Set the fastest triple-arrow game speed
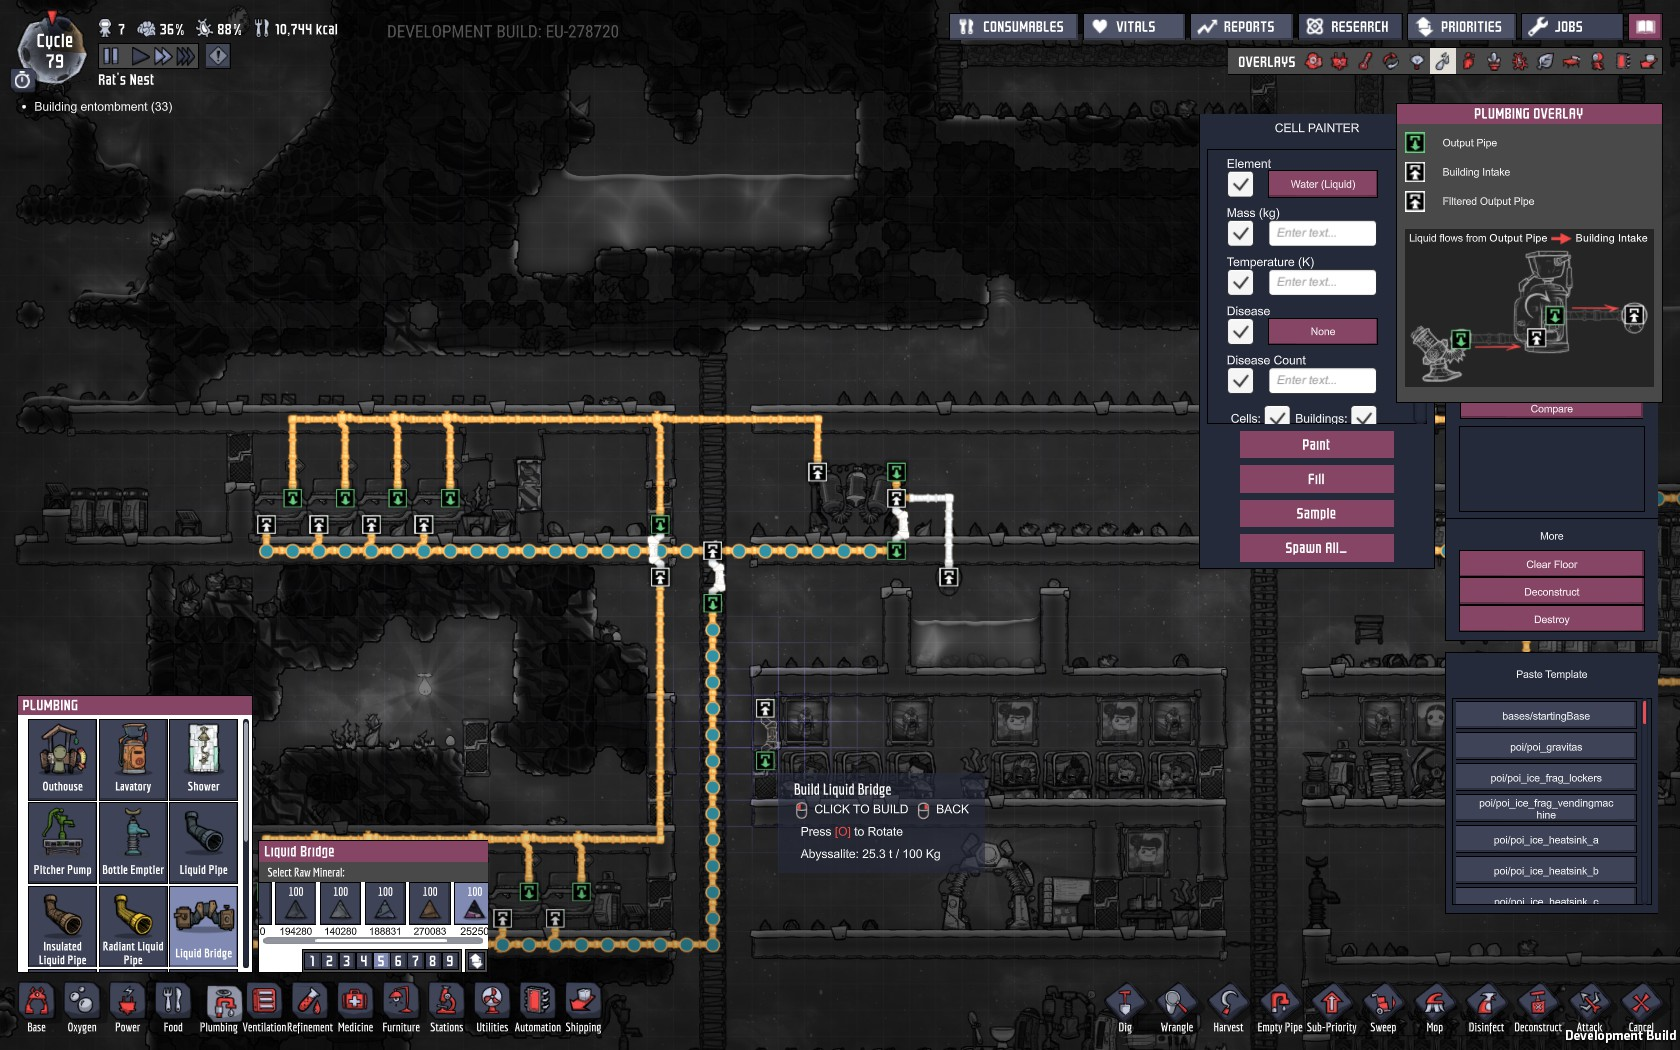The height and width of the screenshot is (1050, 1680). tap(186, 56)
